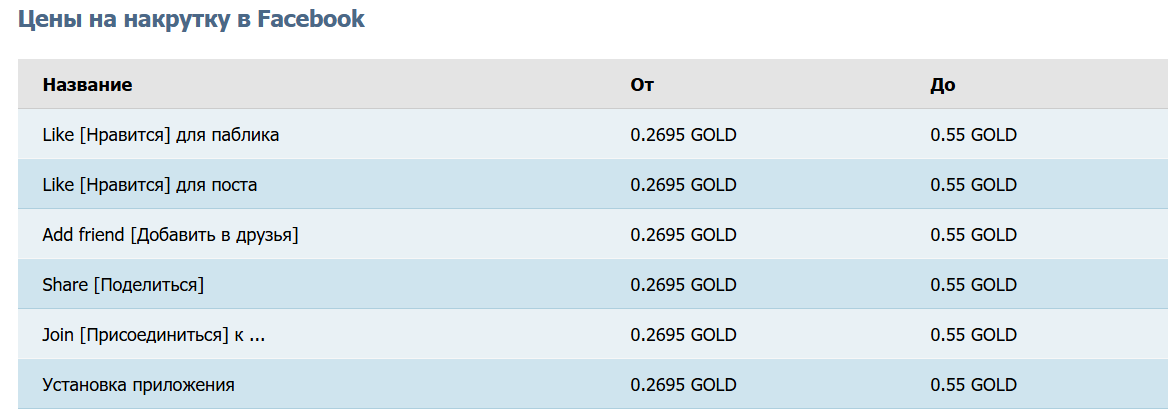Screen dimensions: 1175x419
Task: Click the 'До' column header
Action: coord(943,85)
